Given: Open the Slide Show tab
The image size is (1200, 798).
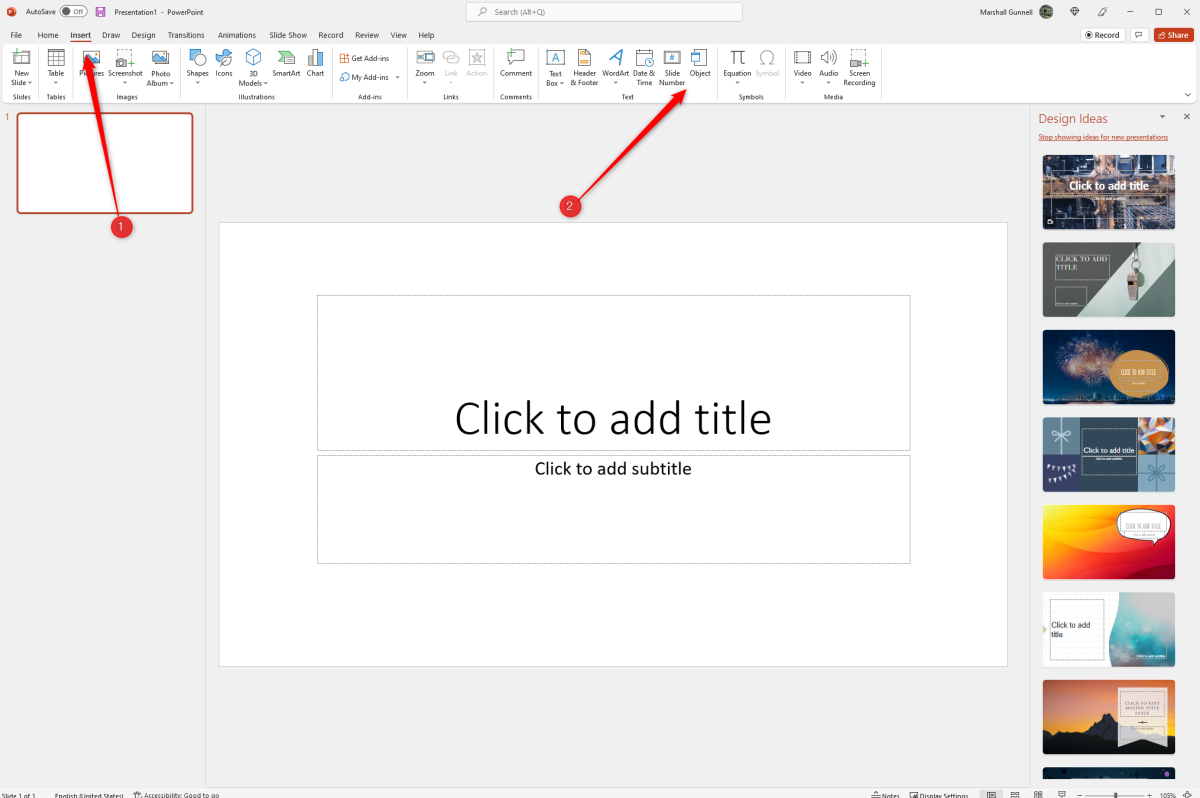Looking at the screenshot, I should point(287,34).
